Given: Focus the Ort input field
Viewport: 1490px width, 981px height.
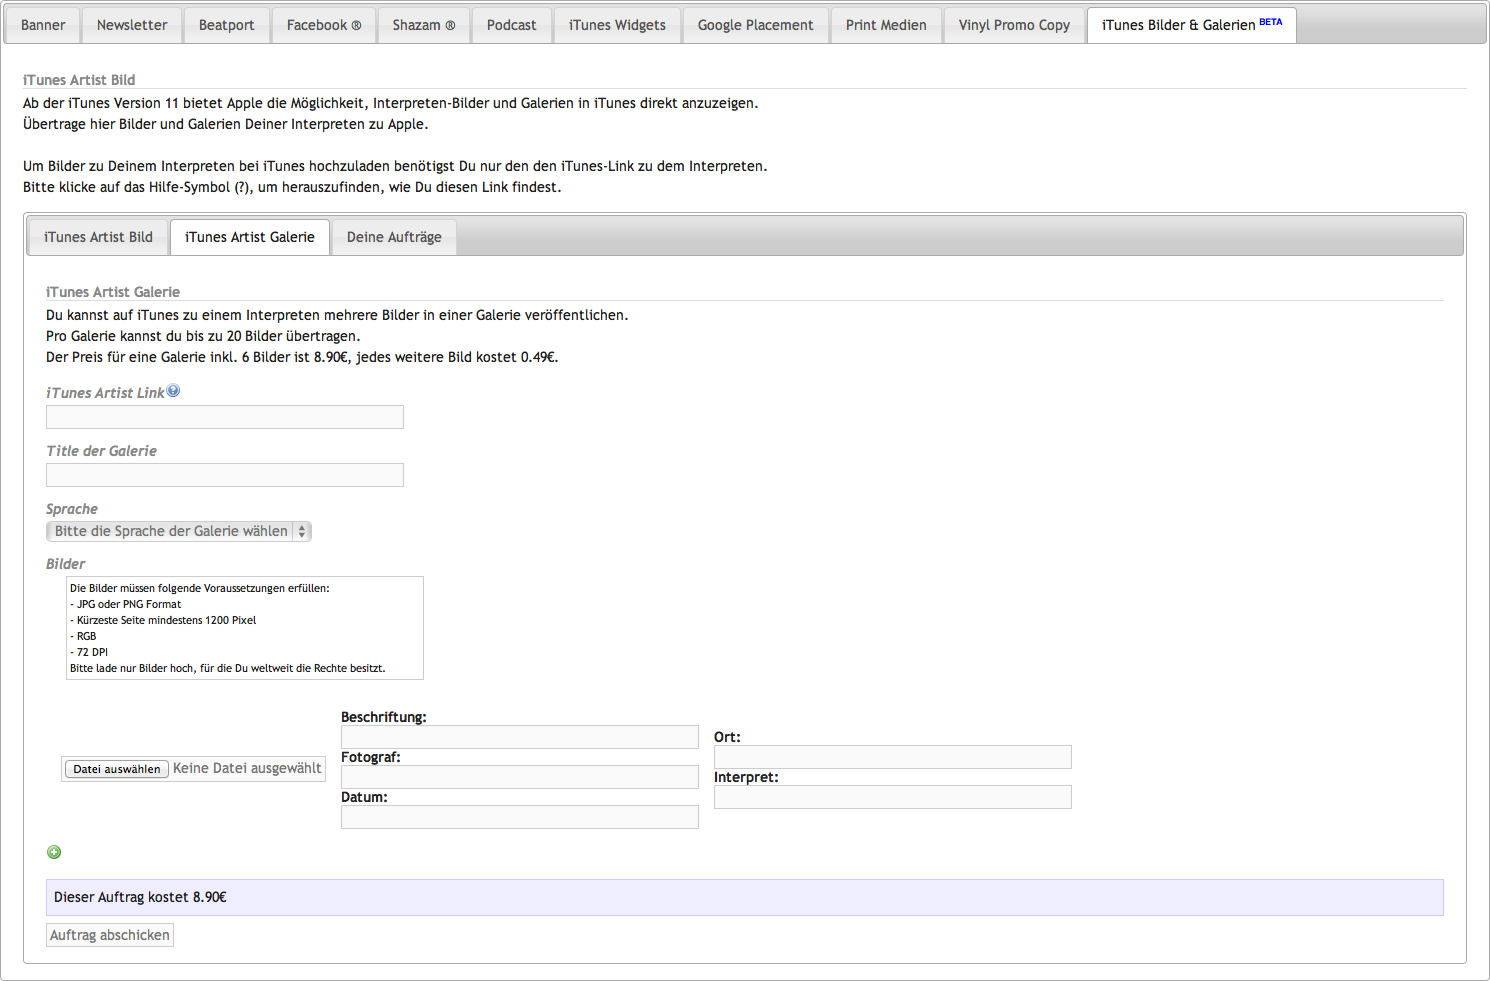Looking at the screenshot, I should click(892, 757).
